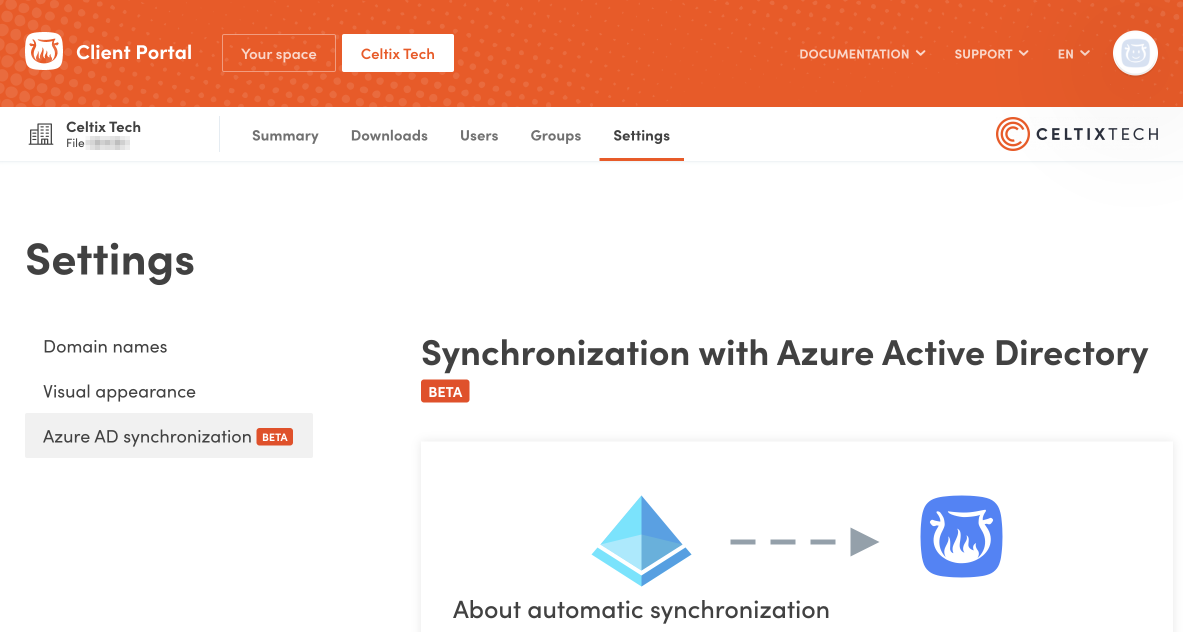Image resolution: width=1183 pixels, height=632 pixels.
Task: Click the Client Portal cauldron logo
Action: pyautogui.click(x=43, y=52)
